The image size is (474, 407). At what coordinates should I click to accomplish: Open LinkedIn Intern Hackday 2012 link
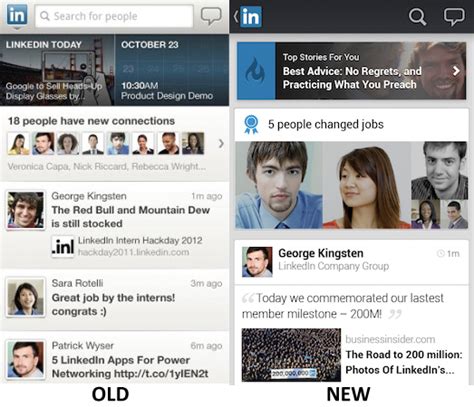tap(140, 240)
